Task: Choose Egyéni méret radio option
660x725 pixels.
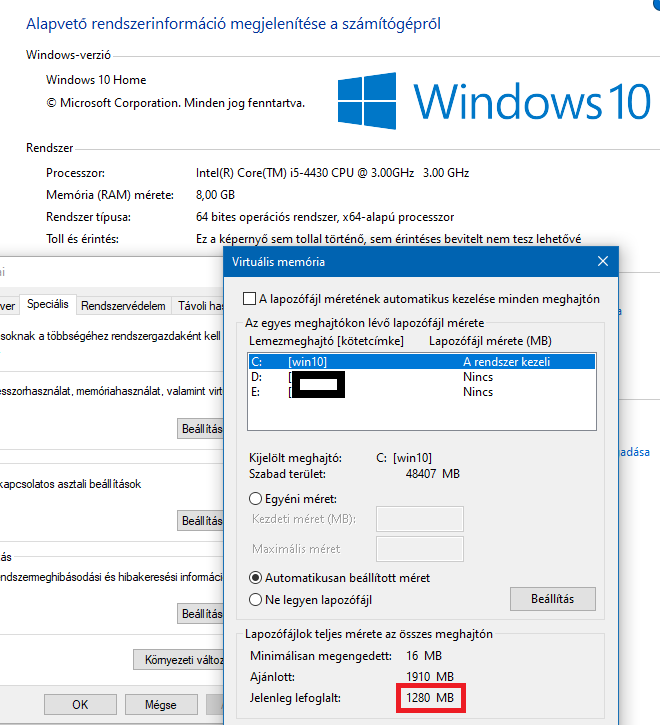Action: click(x=255, y=499)
